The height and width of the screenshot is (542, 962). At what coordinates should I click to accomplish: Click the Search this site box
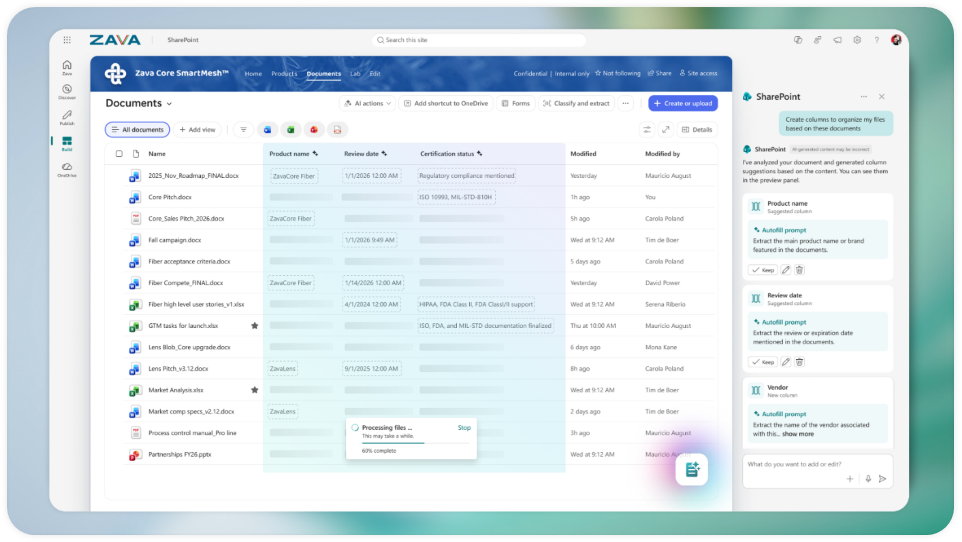point(479,40)
